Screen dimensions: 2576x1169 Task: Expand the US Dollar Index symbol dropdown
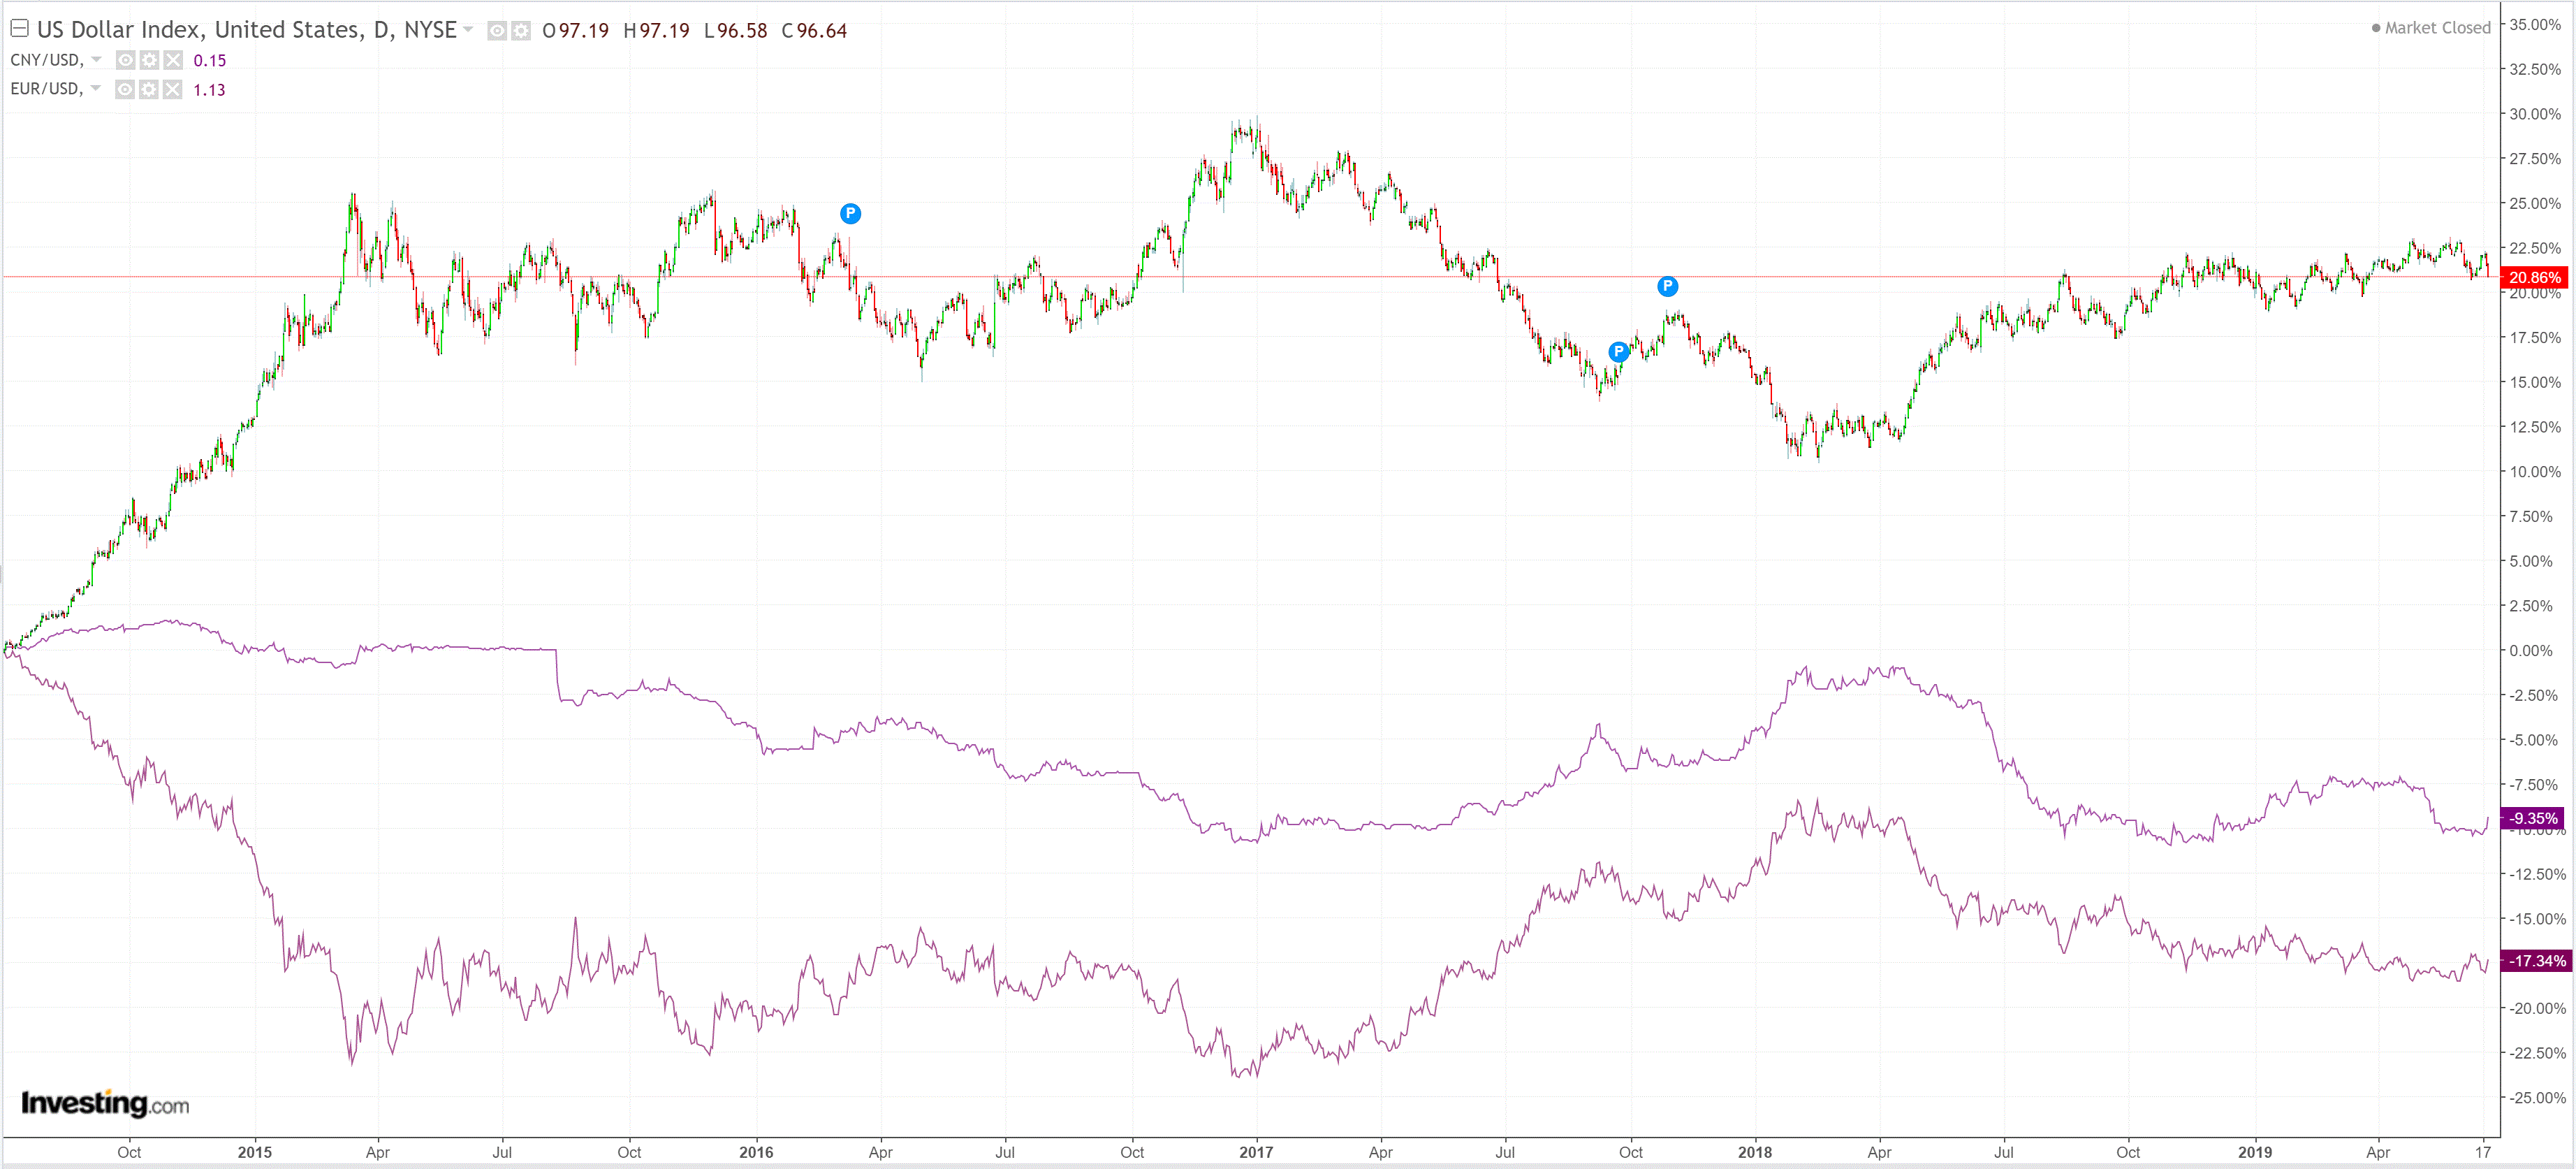coord(468,30)
